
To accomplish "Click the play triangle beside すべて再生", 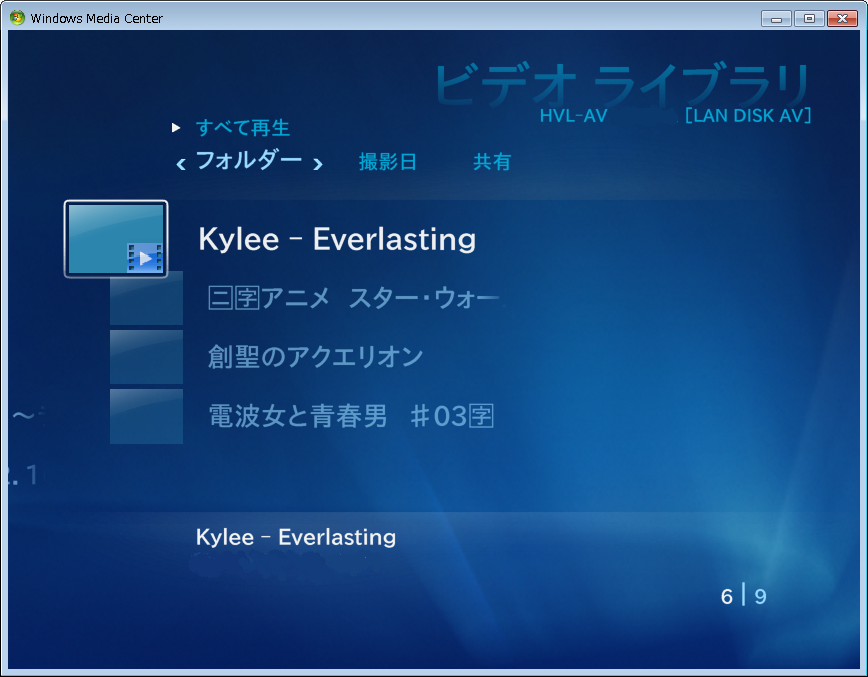I will pos(176,128).
